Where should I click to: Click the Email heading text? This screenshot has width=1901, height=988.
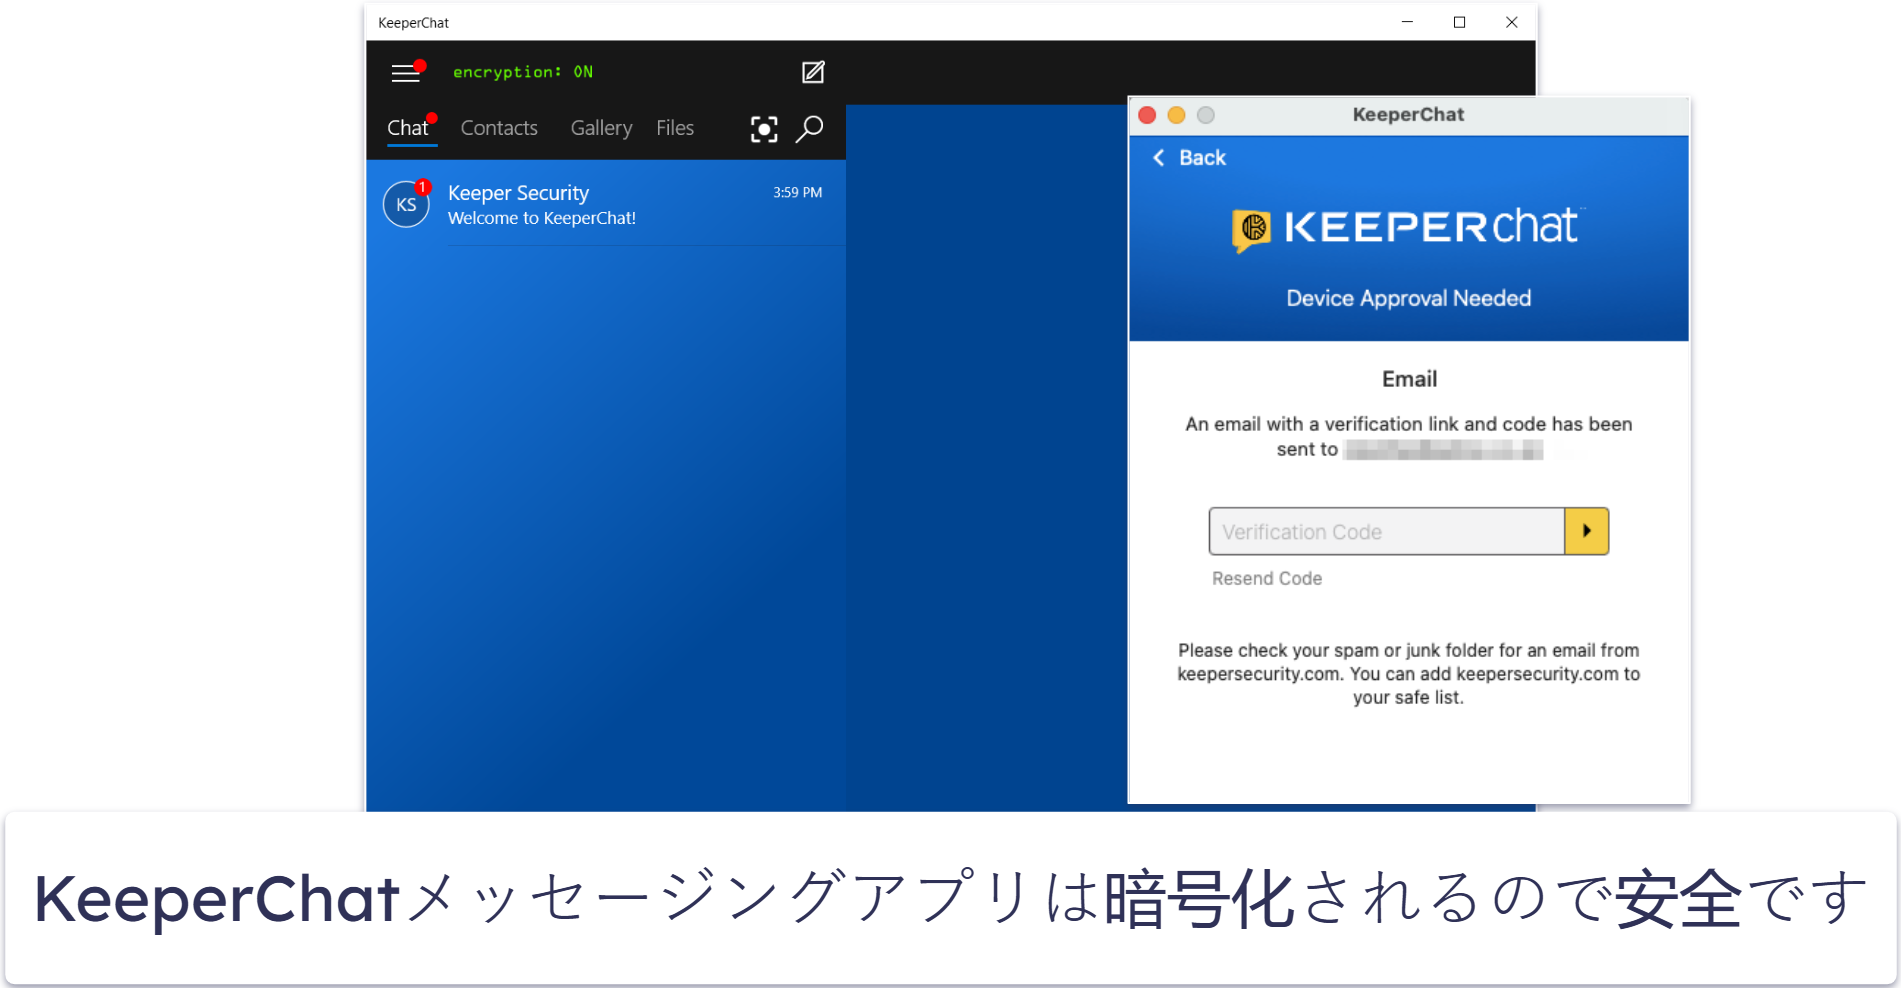coord(1409,379)
